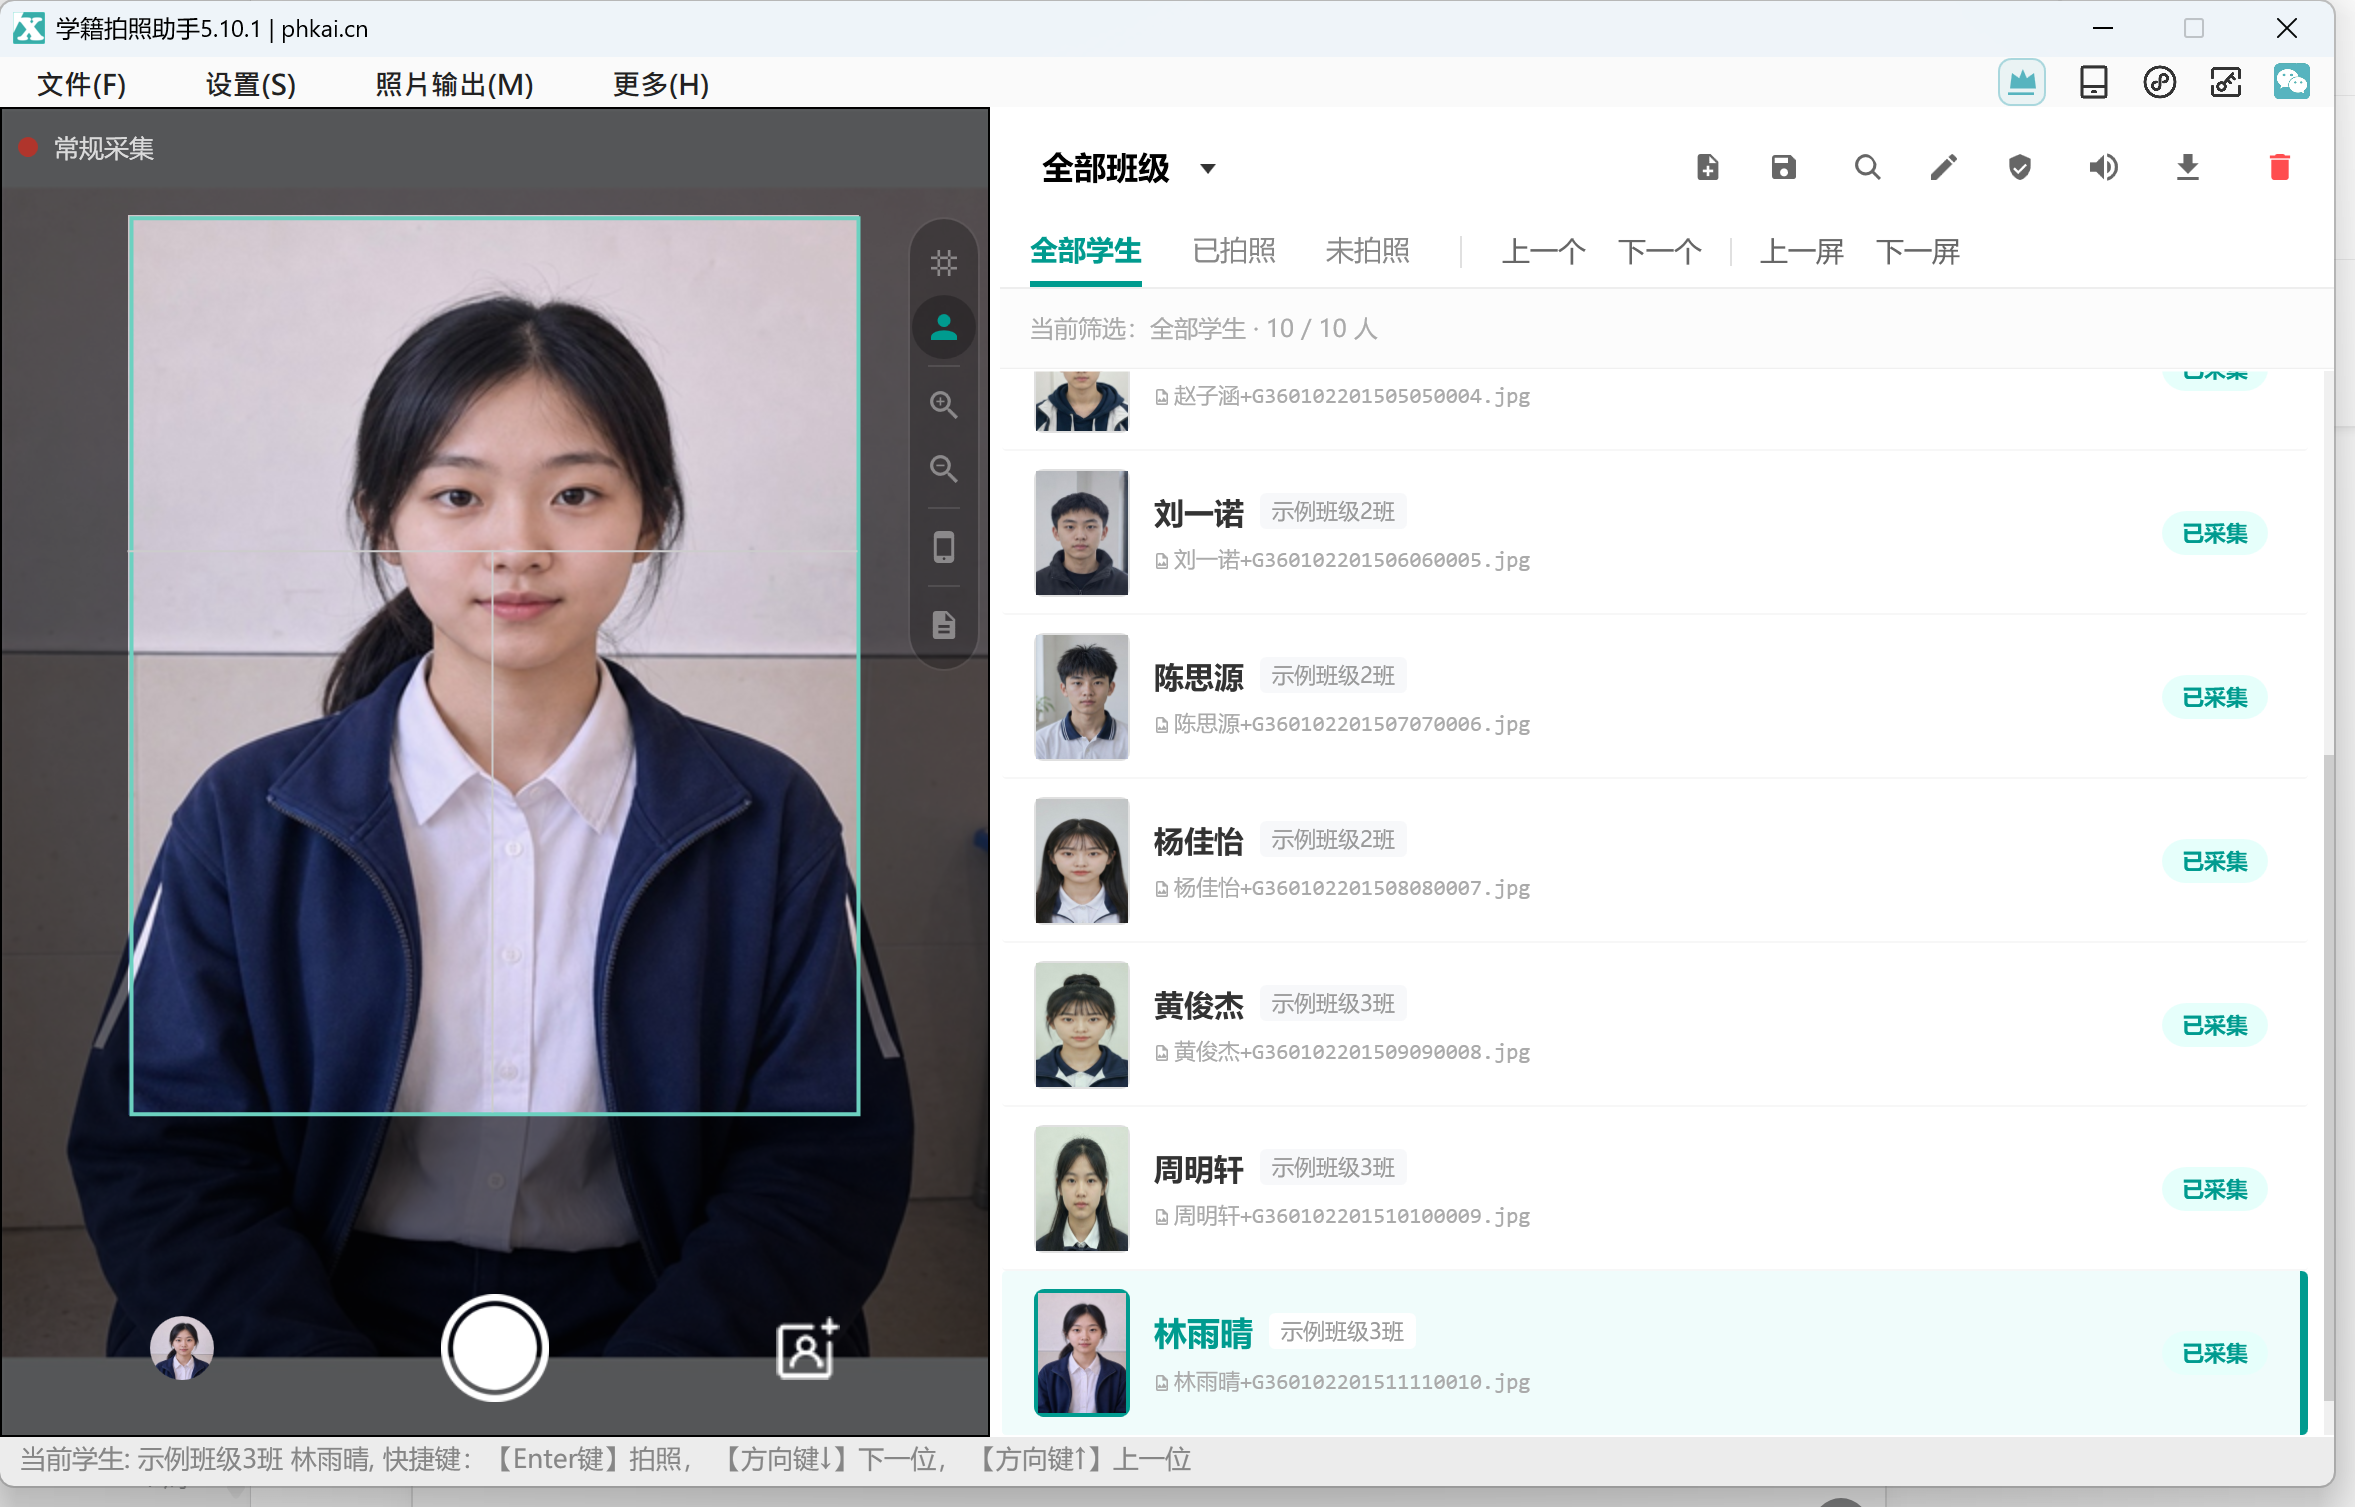The image size is (2355, 1507).
Task: Click the crown VIP icon in top bar
Action: [2021, 82]
